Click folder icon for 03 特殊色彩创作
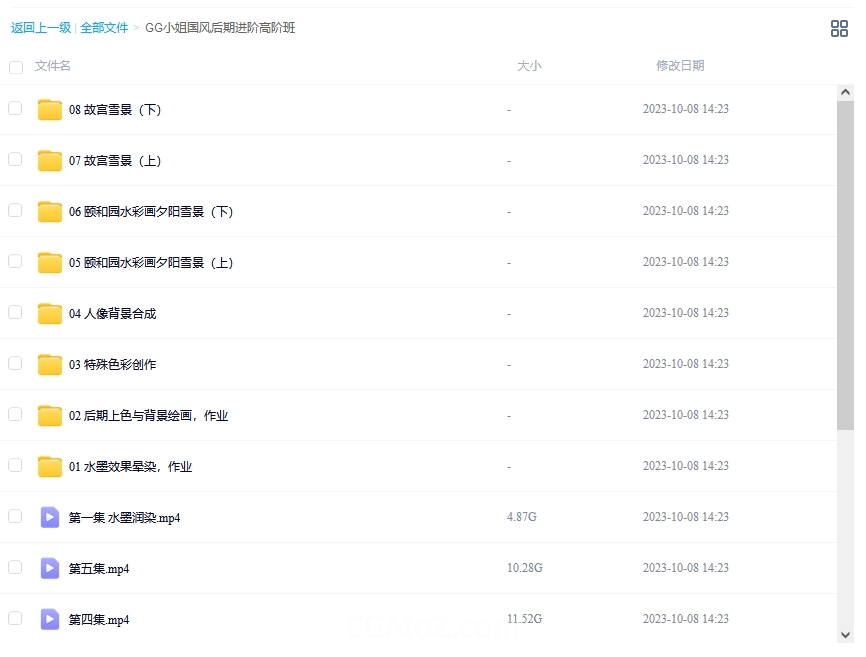The width and height of the screenshot is (866, 657). coord(50,365)
